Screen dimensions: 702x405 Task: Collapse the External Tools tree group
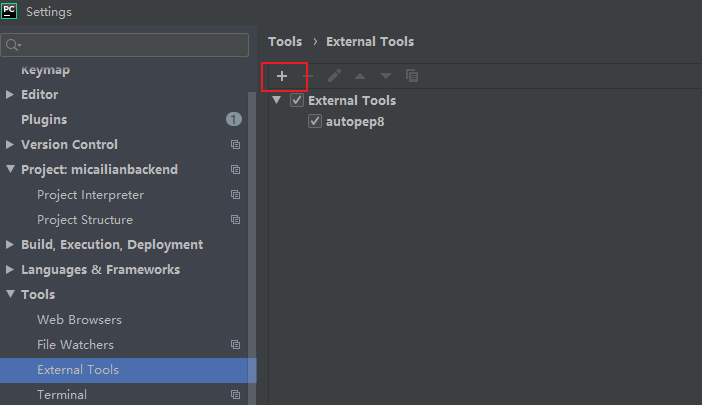(277, 100)
